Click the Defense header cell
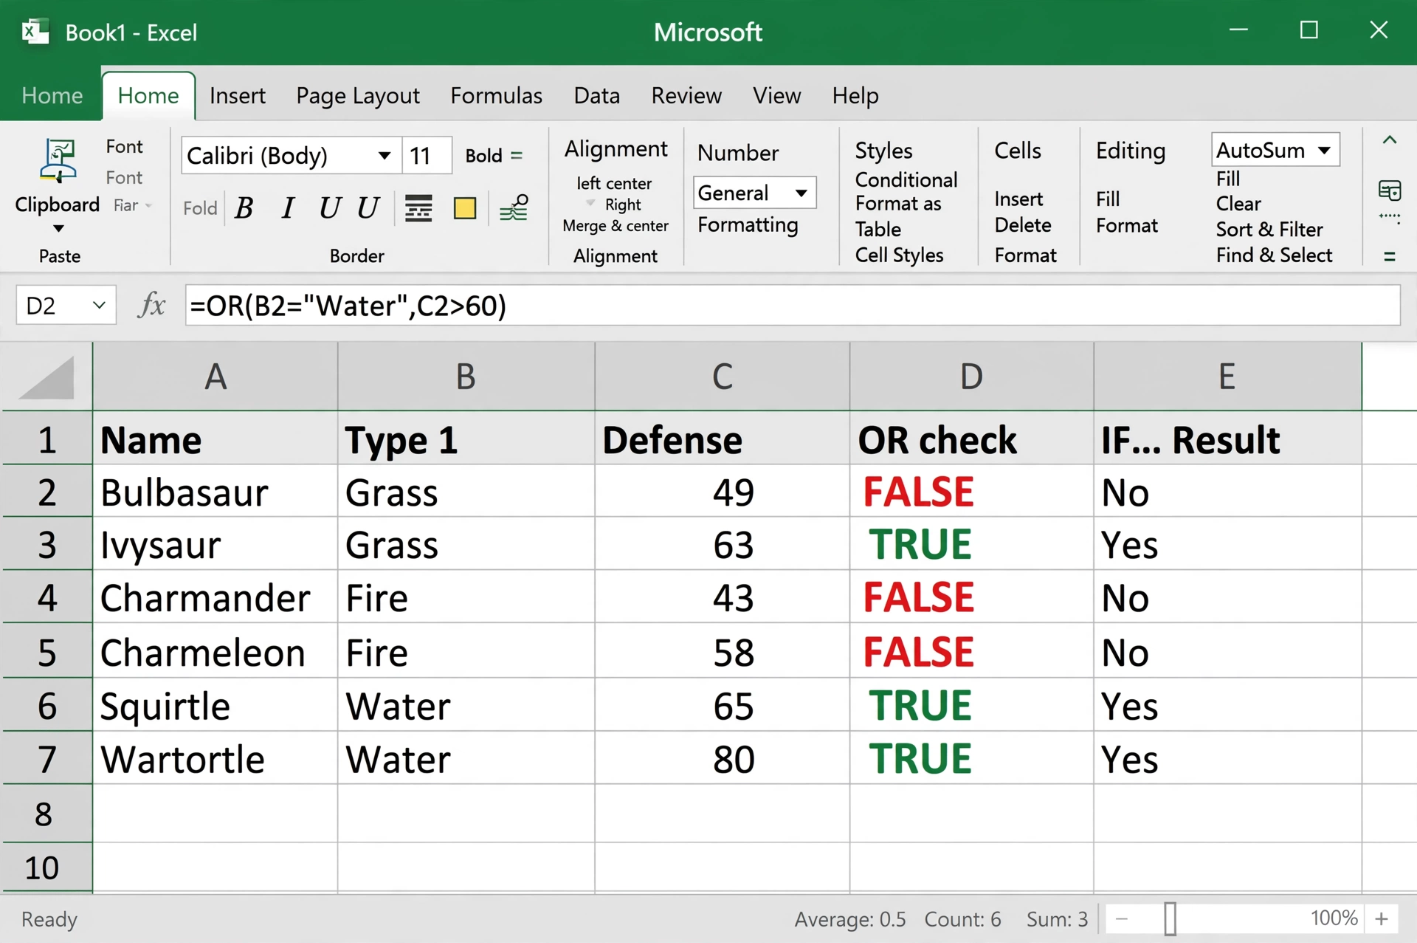 (x=722, y=440)
